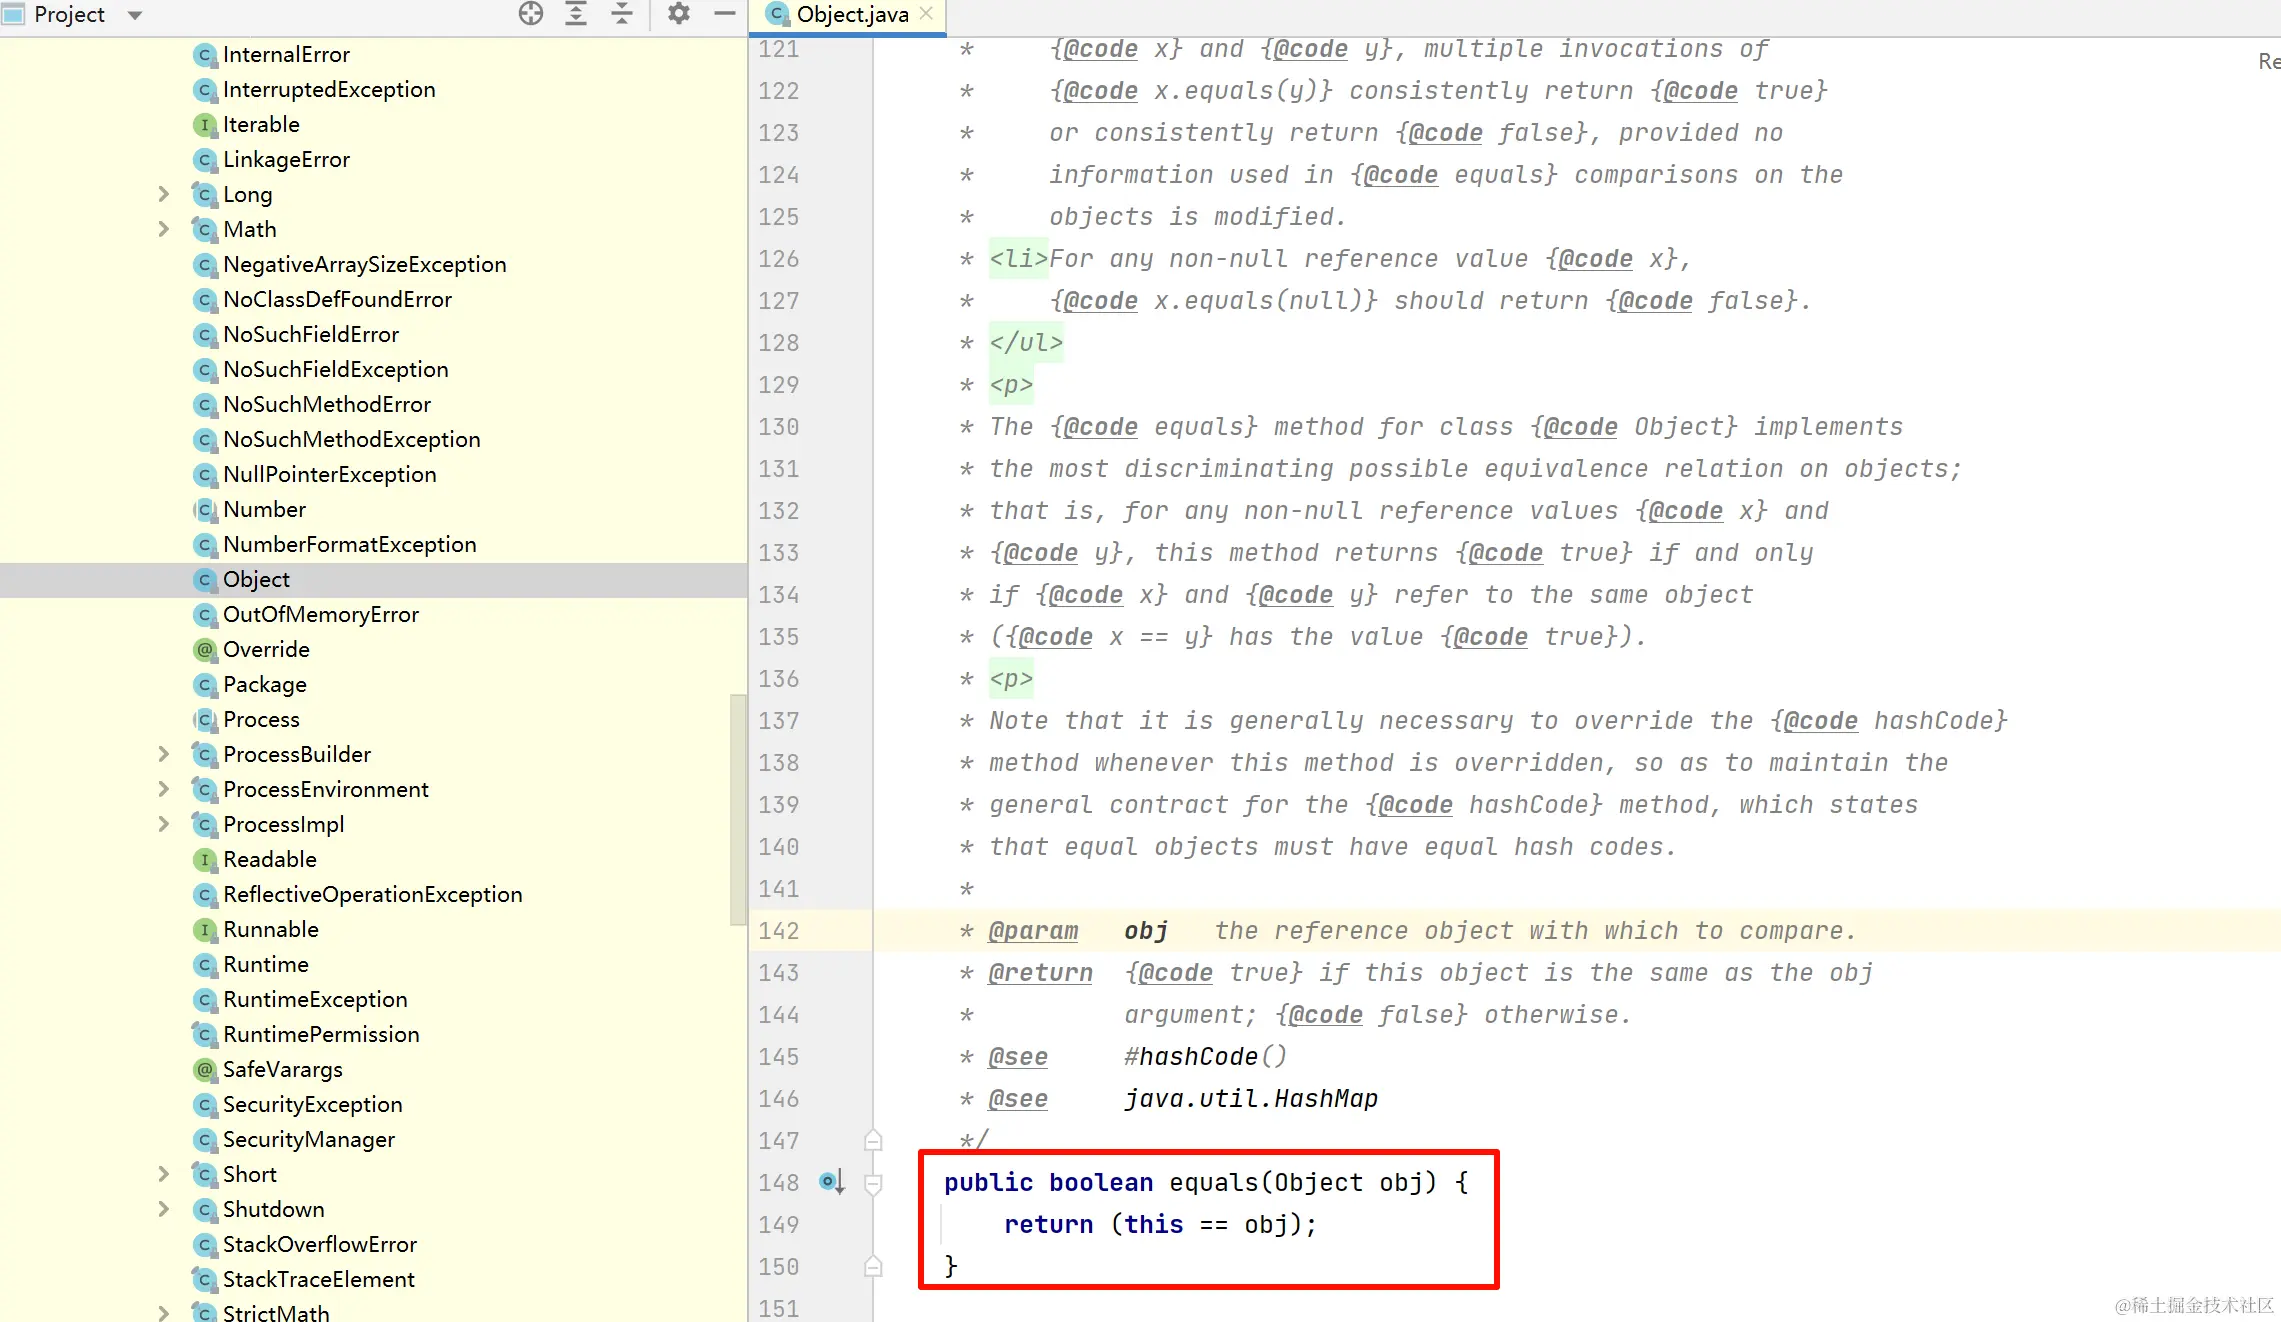
Task: Click the Collapse All icon in Project panel
Action: coord(622,14)
